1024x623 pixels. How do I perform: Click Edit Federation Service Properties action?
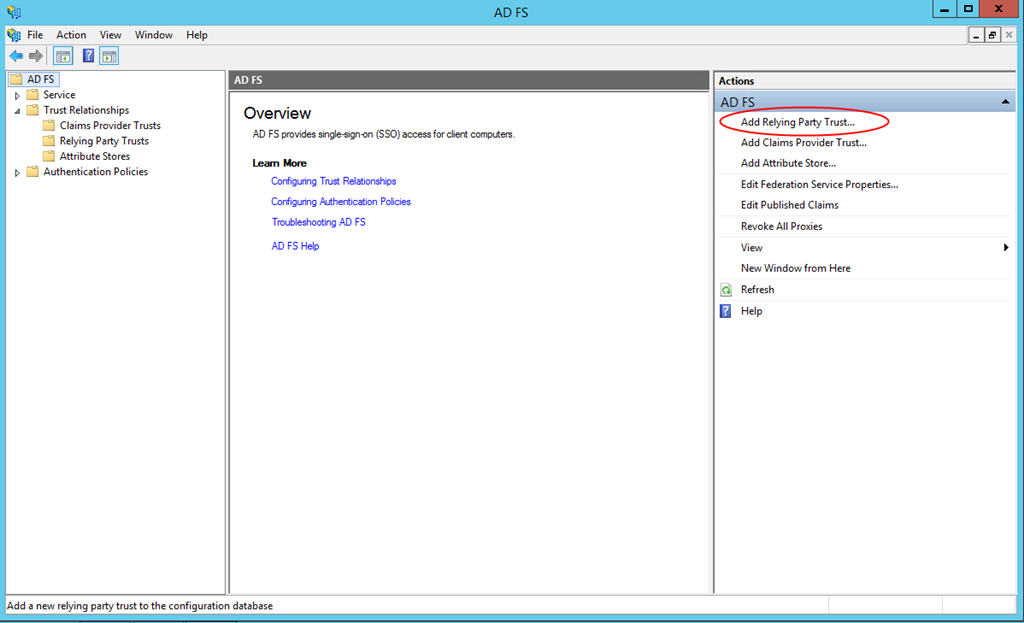coord(819,184)
